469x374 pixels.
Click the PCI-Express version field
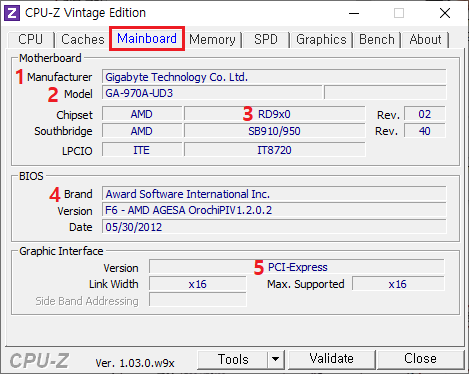[297, 267]
